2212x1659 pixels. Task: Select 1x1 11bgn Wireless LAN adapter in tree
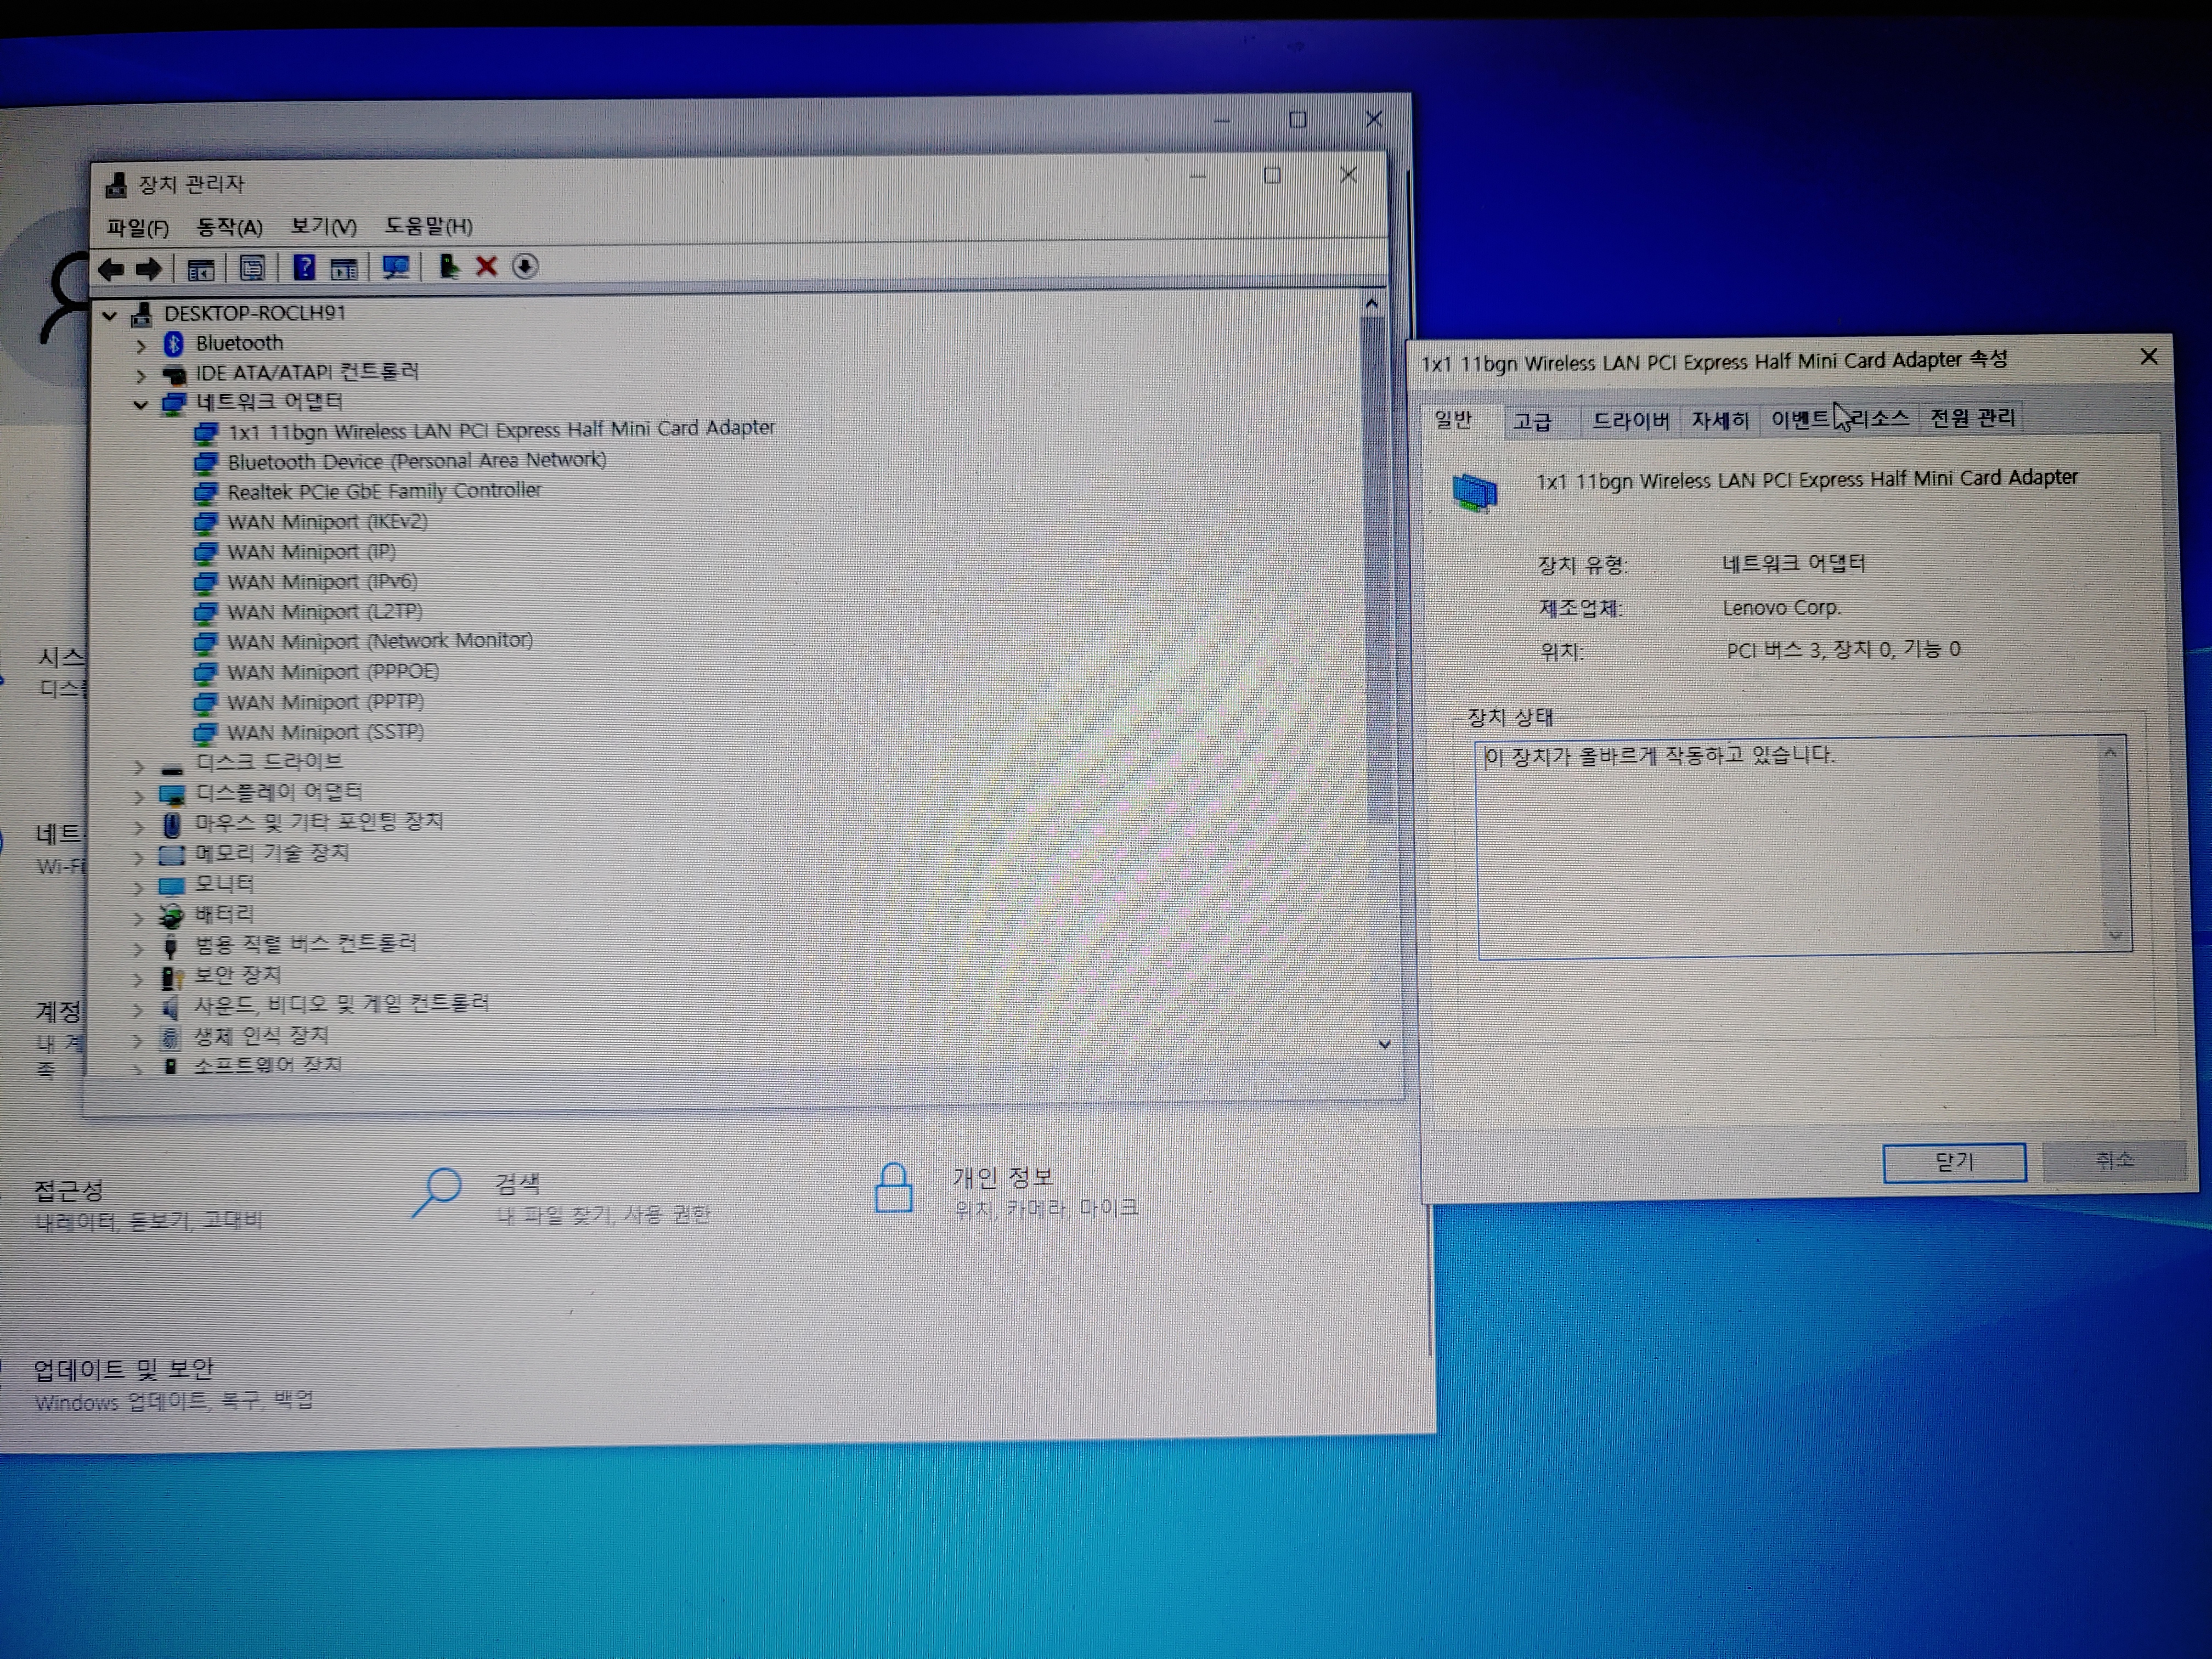click(501, 430)
